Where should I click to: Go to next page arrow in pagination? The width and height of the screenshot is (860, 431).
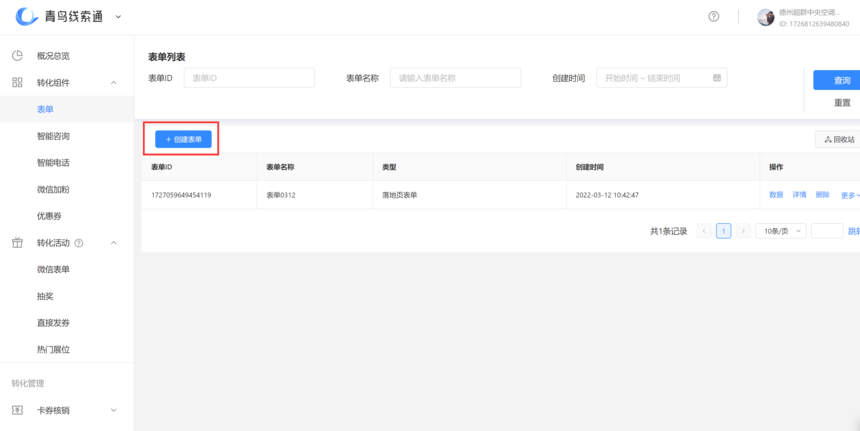click(x=742, y=231)
